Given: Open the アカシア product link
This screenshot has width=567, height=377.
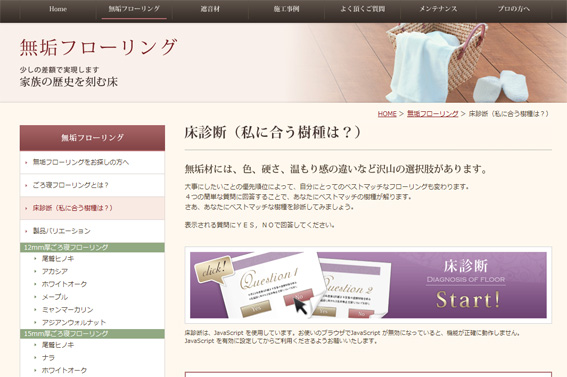Looking at the screenshot, I should point(55,271).
